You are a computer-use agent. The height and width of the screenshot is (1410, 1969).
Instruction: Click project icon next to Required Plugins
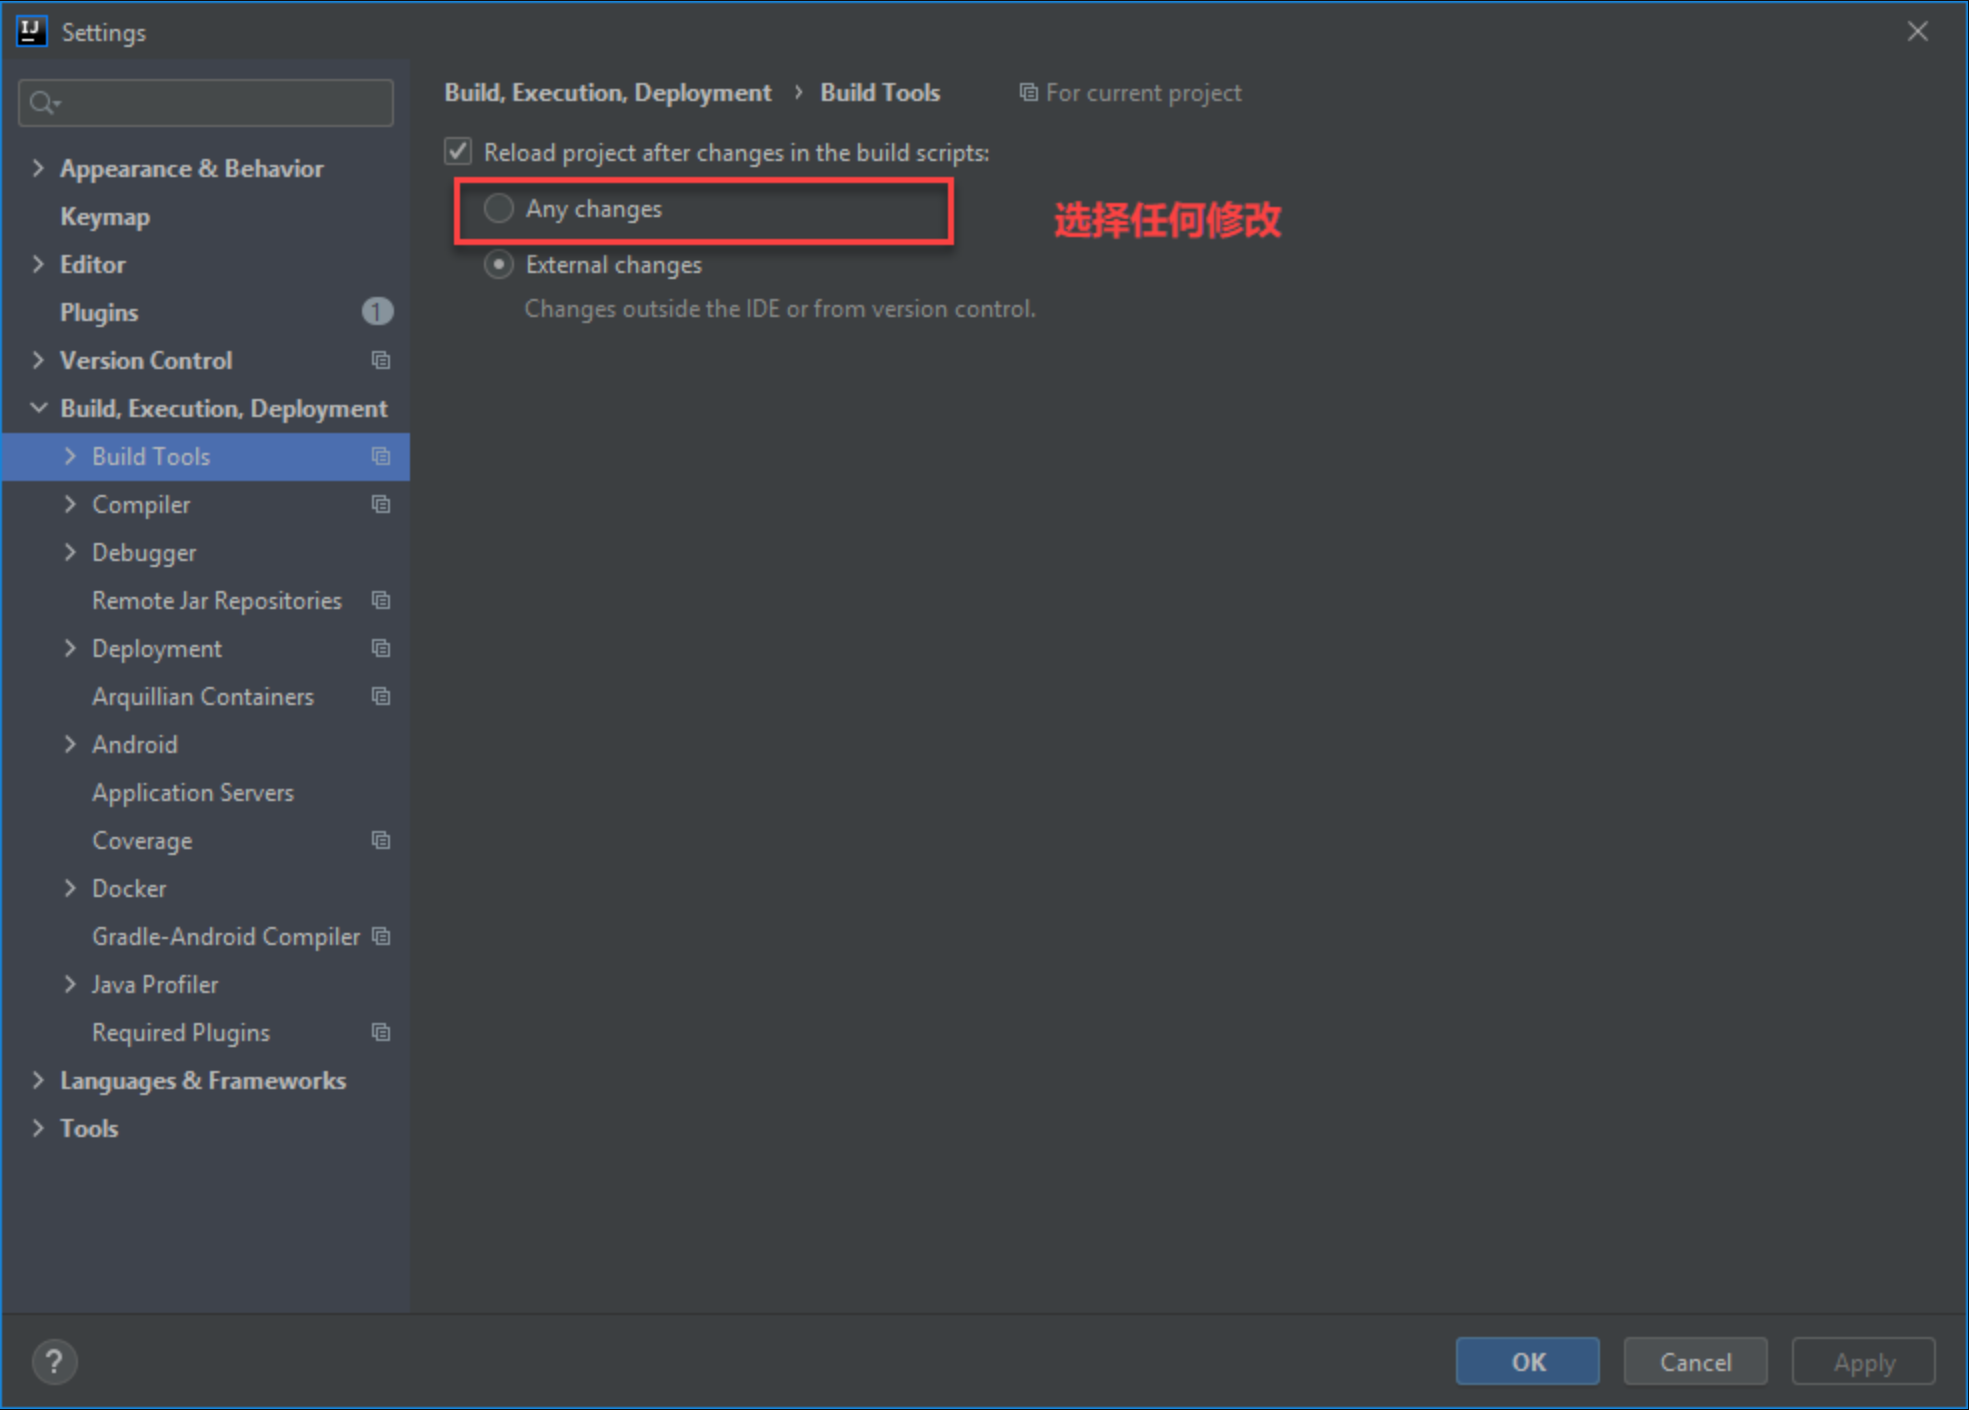pos(381,1032)
